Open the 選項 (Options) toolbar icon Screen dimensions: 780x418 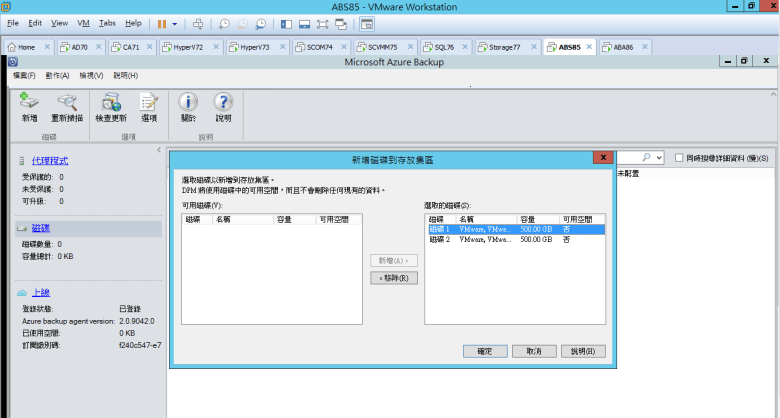tap(149, 105)
